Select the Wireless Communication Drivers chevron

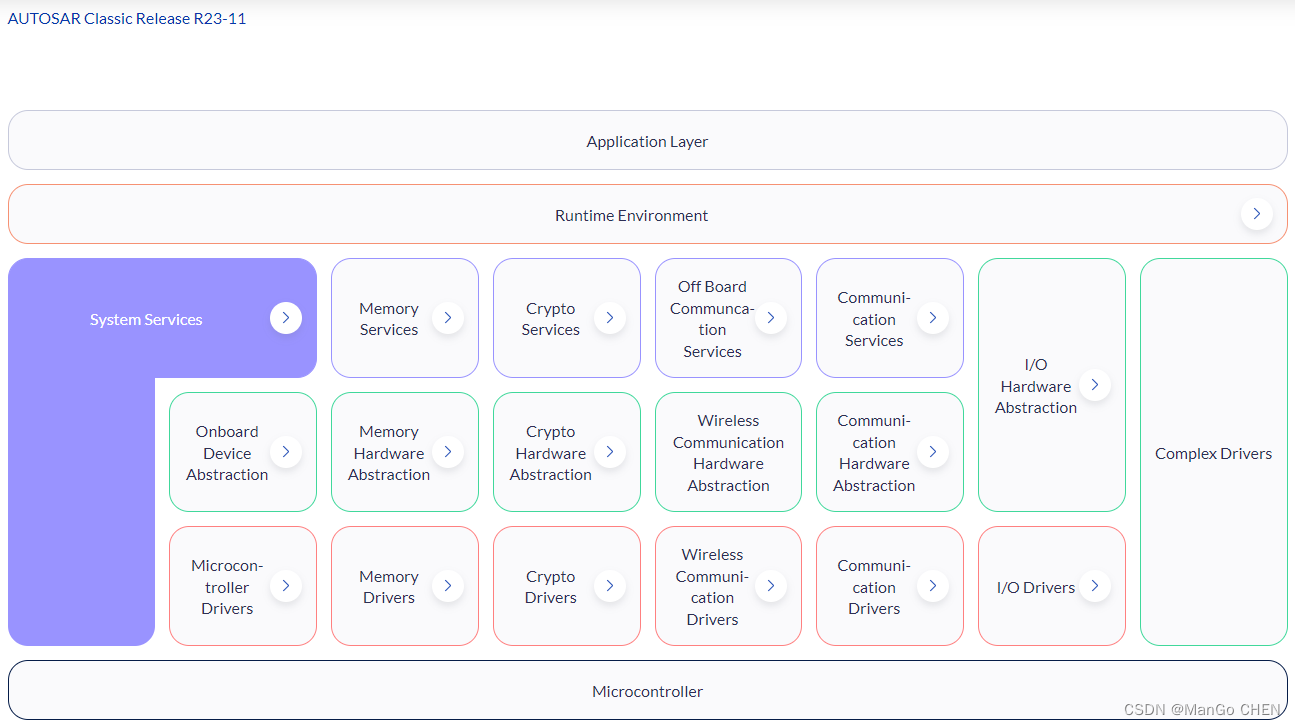(x=771, y=586)
